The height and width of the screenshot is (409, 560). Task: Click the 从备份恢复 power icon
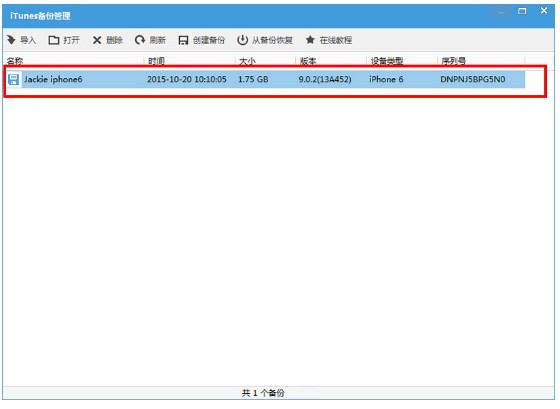(242, 40)
